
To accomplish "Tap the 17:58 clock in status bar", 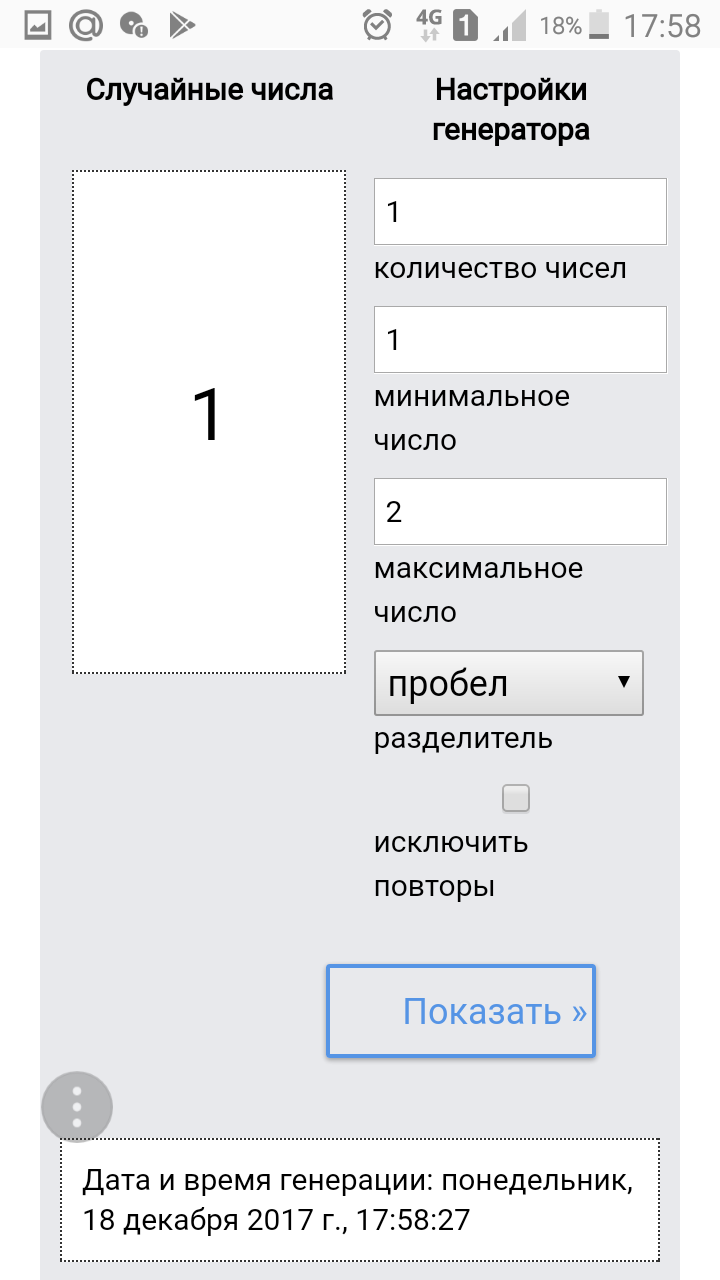I will click(x=662, y=26).
